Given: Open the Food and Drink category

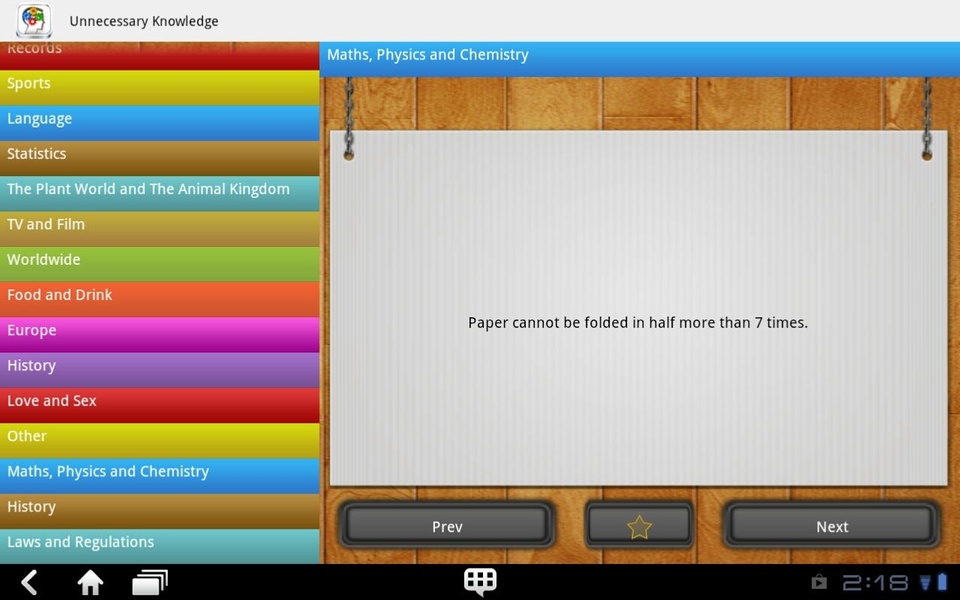Looking at the screenshot, I should click(160, 299).
